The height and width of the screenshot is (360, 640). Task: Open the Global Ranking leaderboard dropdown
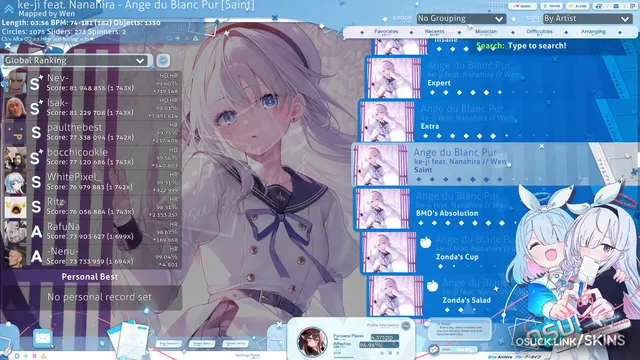pyautogui.click(x=75, y=60)
